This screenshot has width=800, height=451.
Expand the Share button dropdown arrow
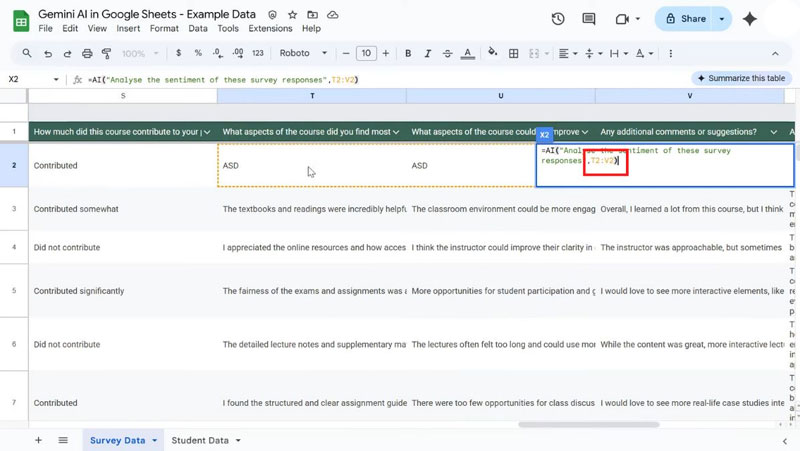coord(722,19)
